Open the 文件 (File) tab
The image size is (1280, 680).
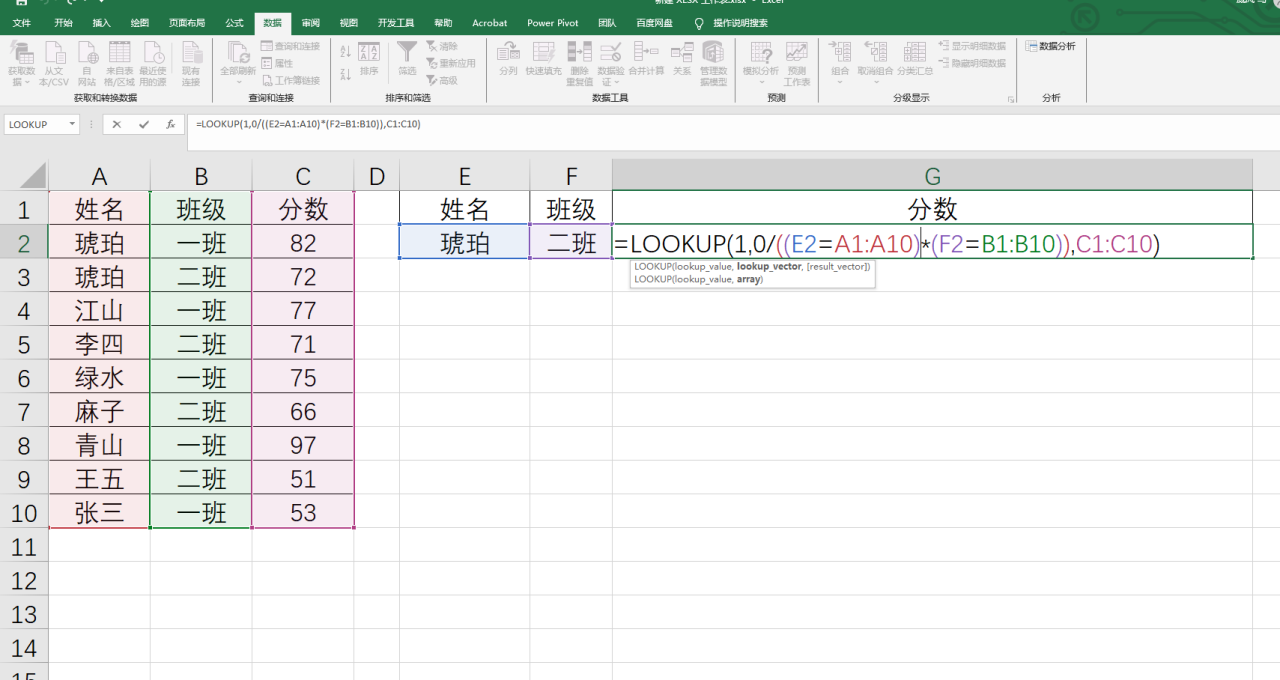[21, 23]
